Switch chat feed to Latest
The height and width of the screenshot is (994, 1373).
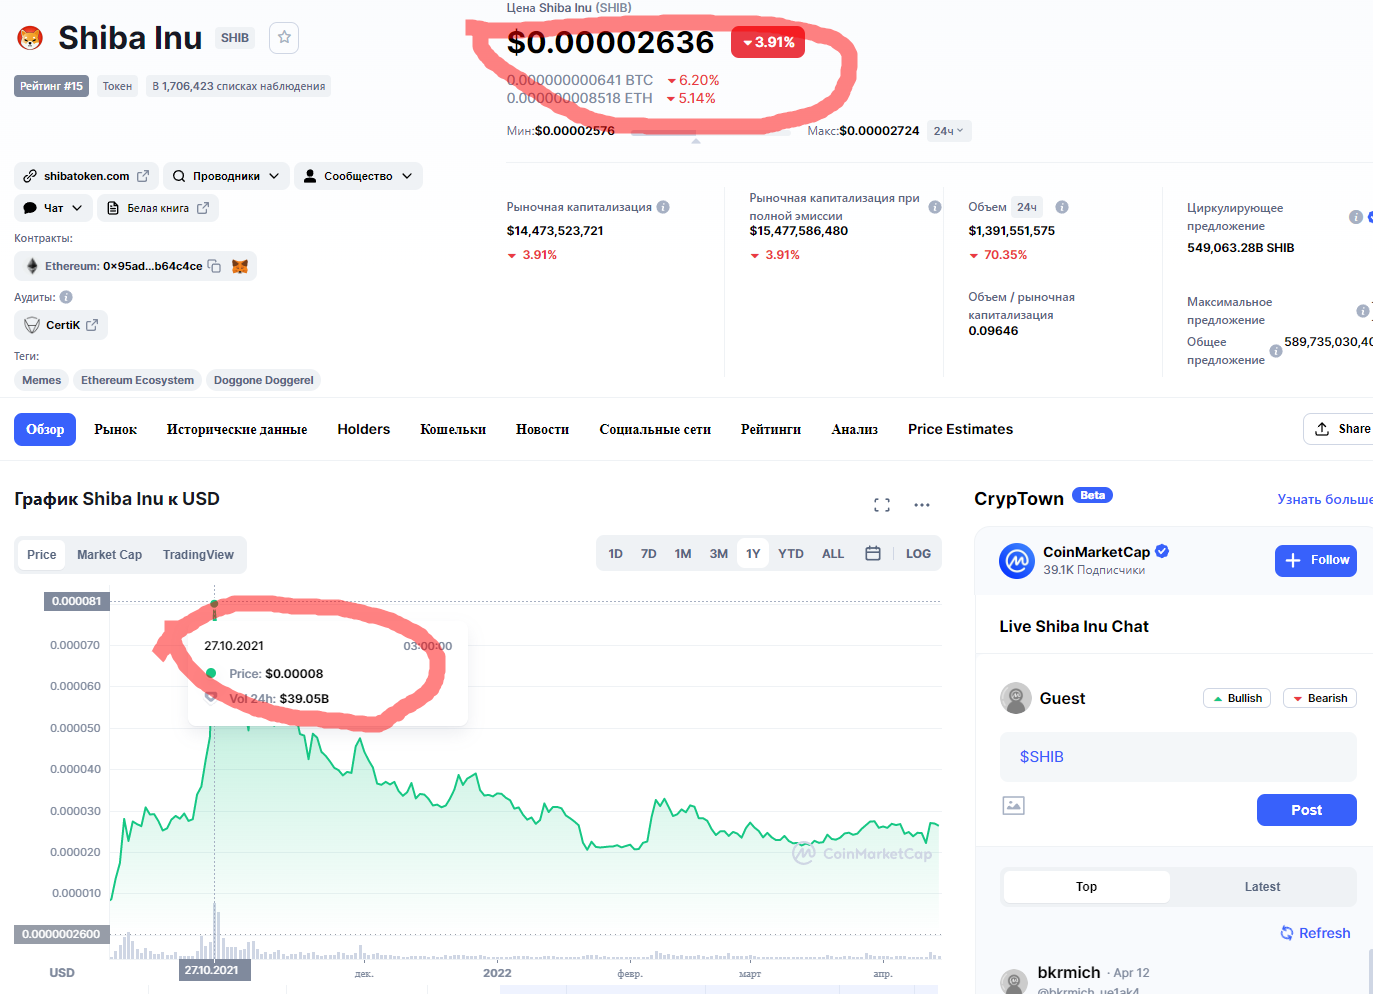click(1262, 887)
